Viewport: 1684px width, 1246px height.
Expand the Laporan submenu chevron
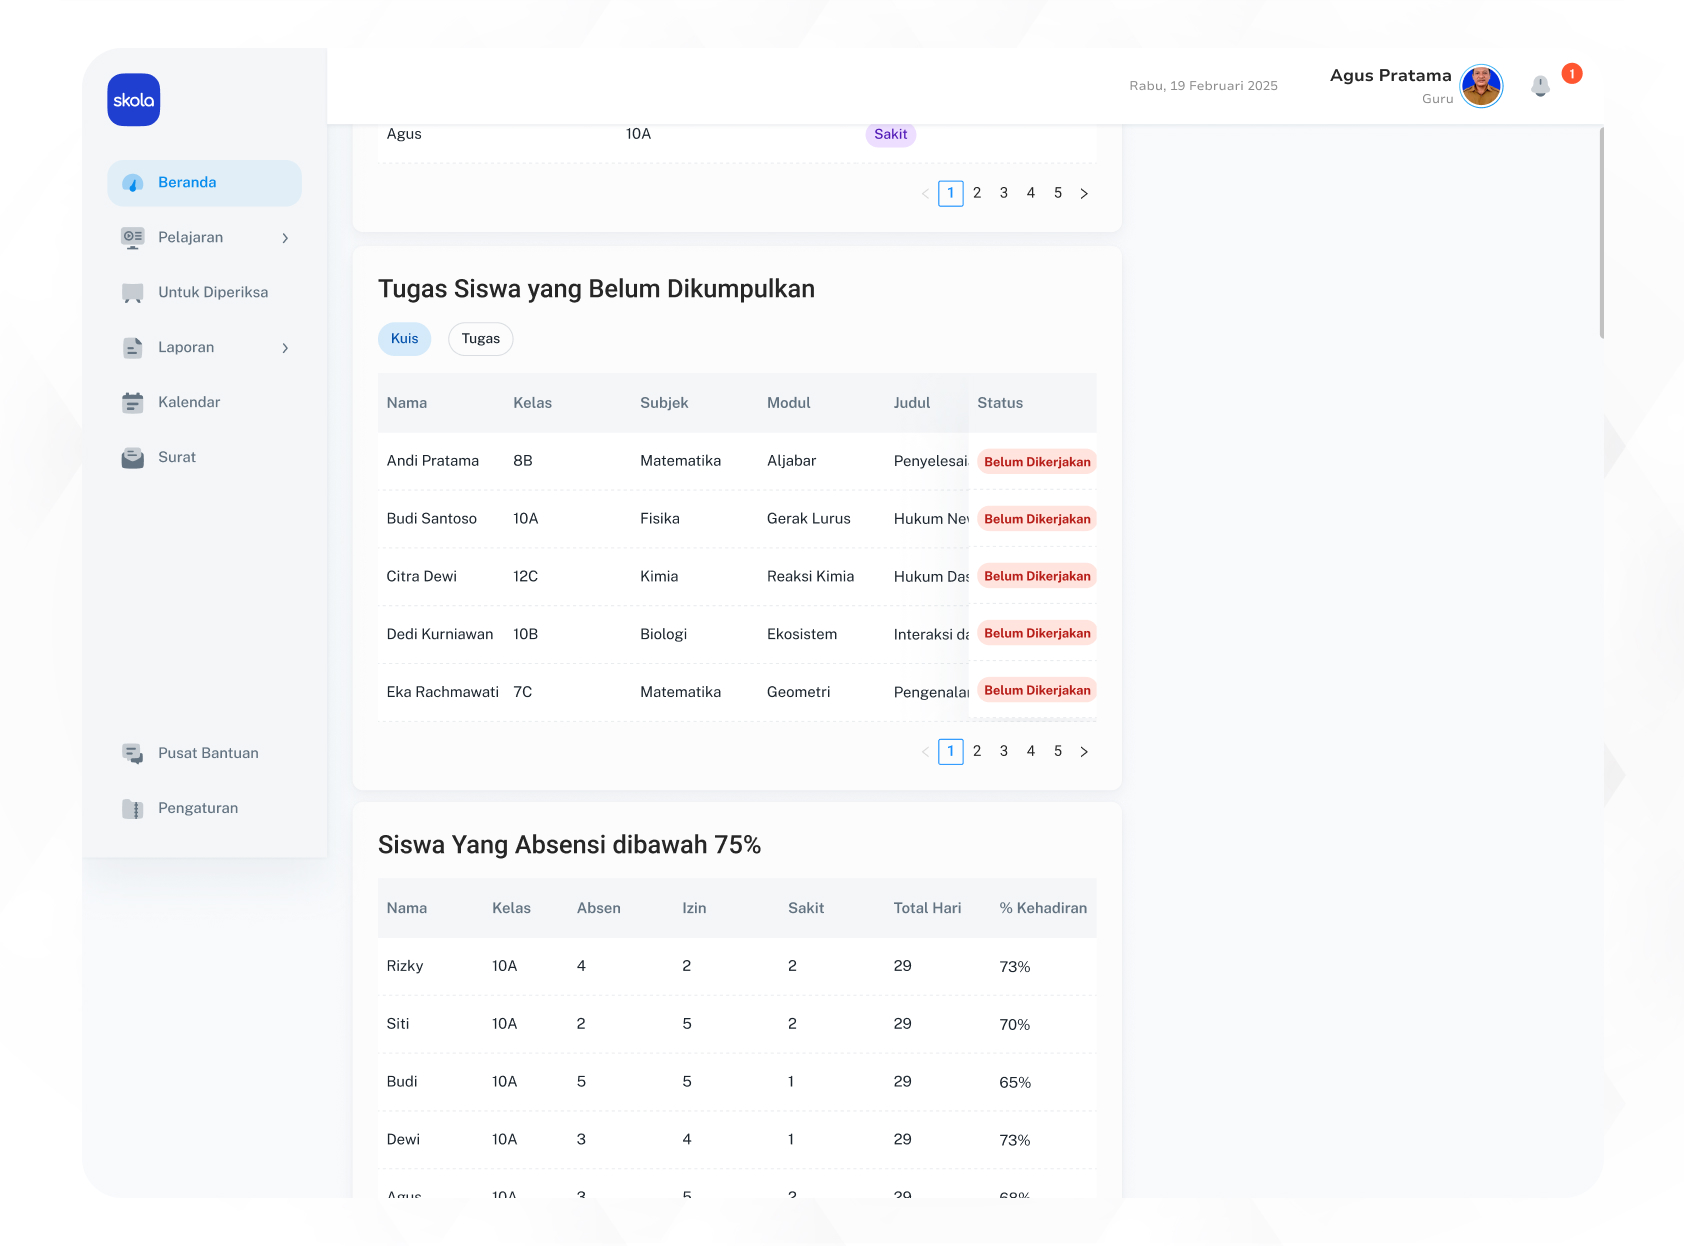285,348
